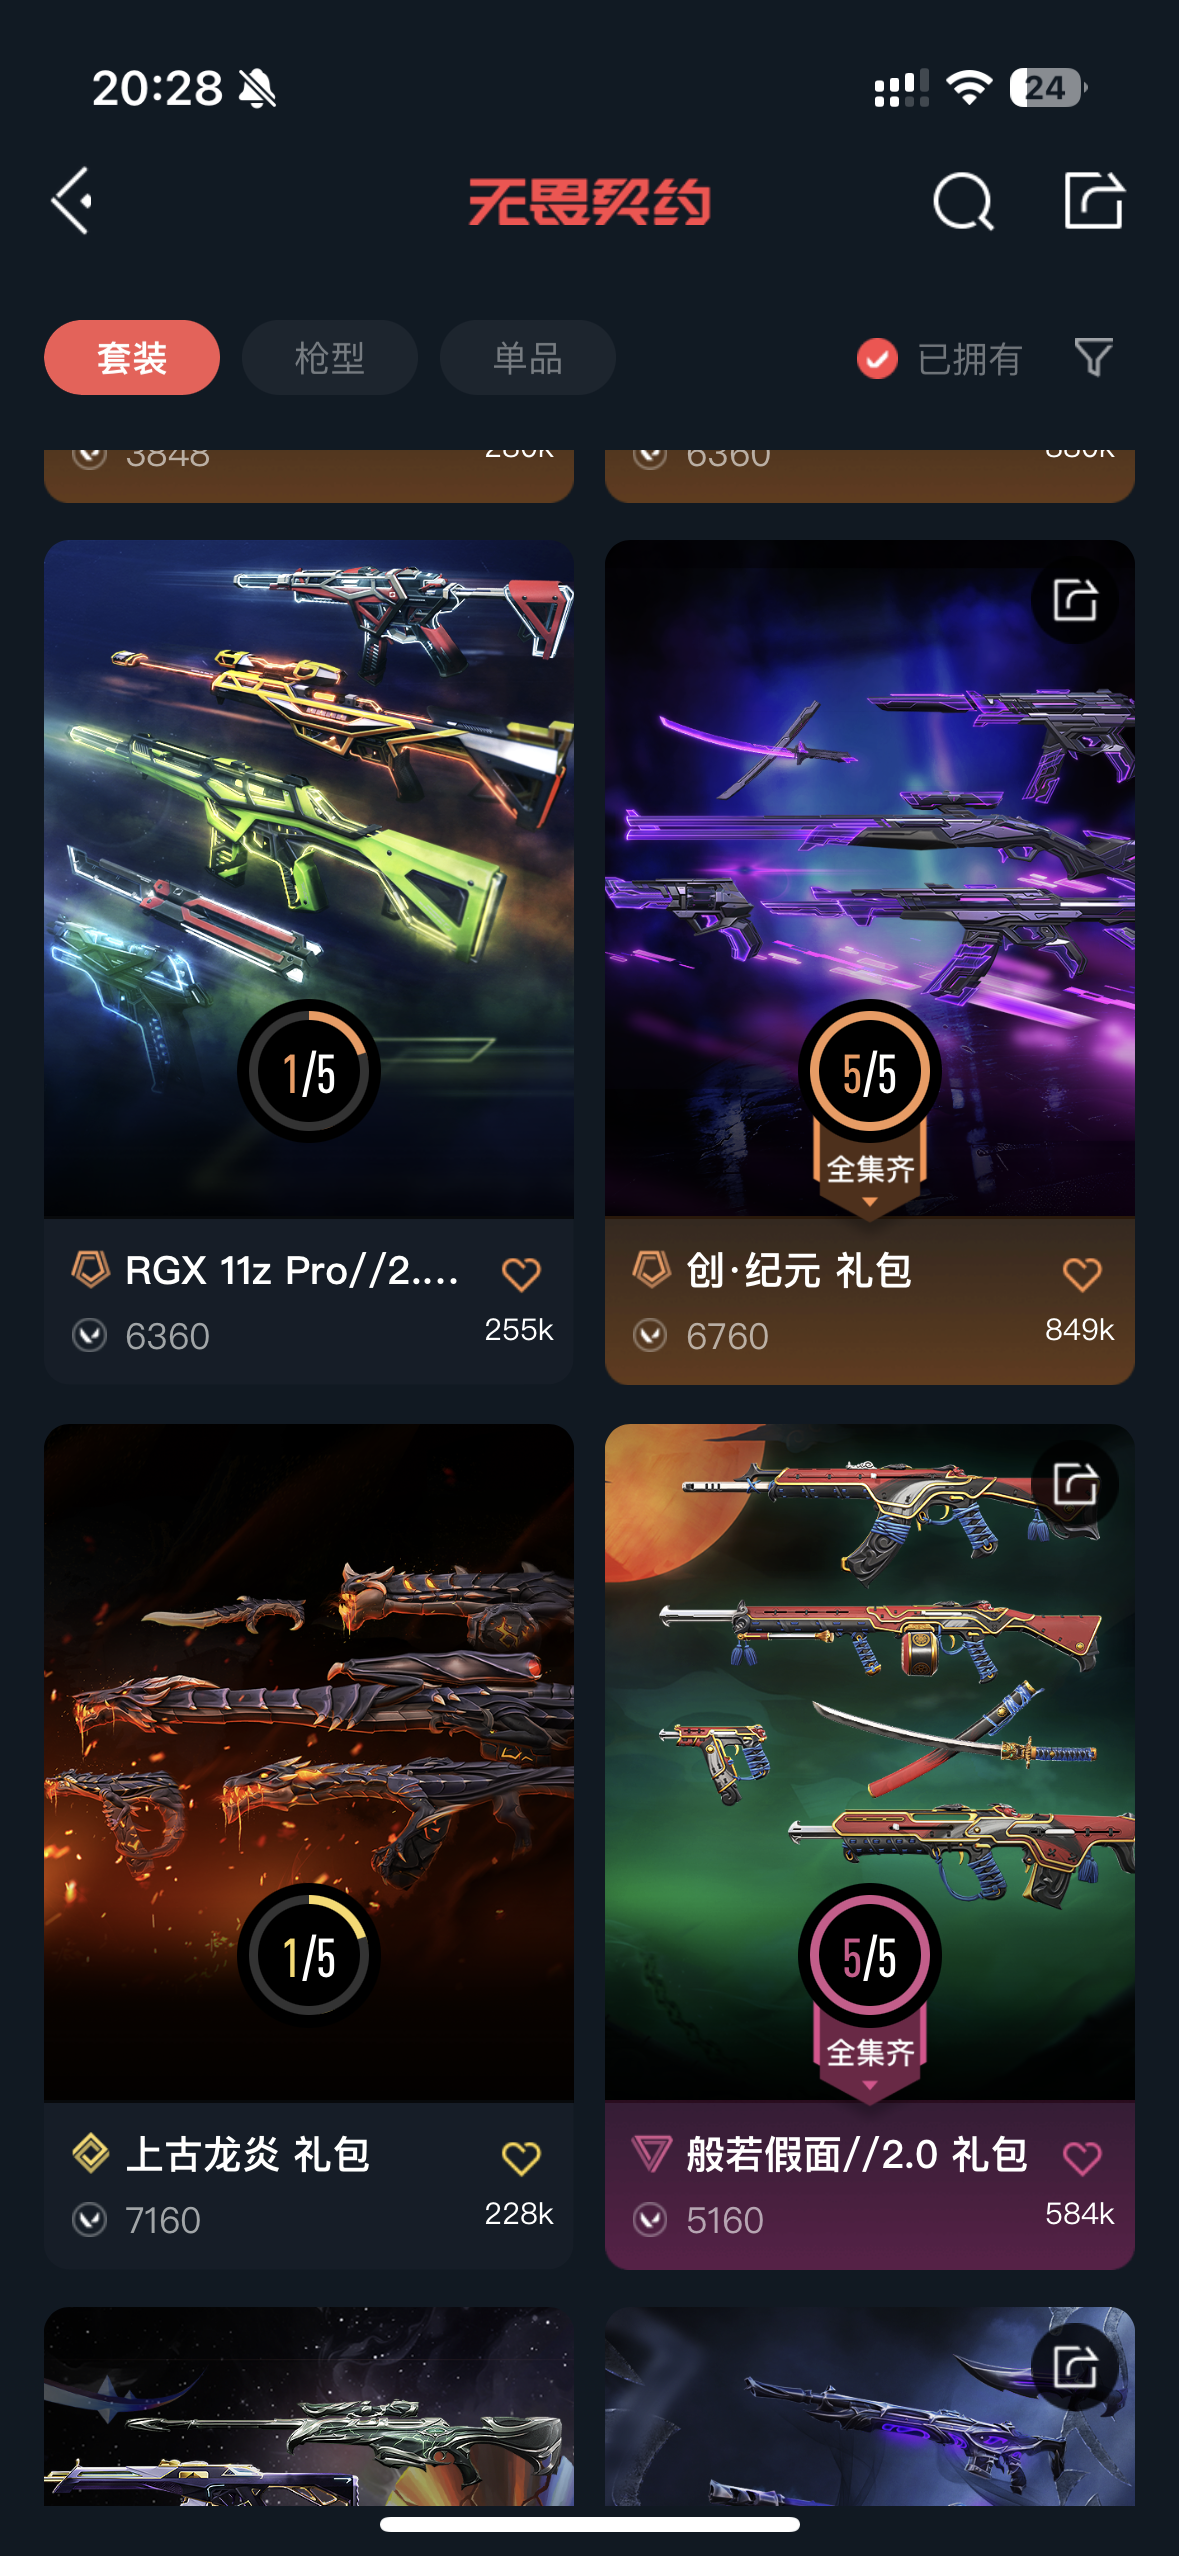This screenshot has width=1179, height=2556.
Task: Switch to the 单品 tab
Action: tap(528, 357)
